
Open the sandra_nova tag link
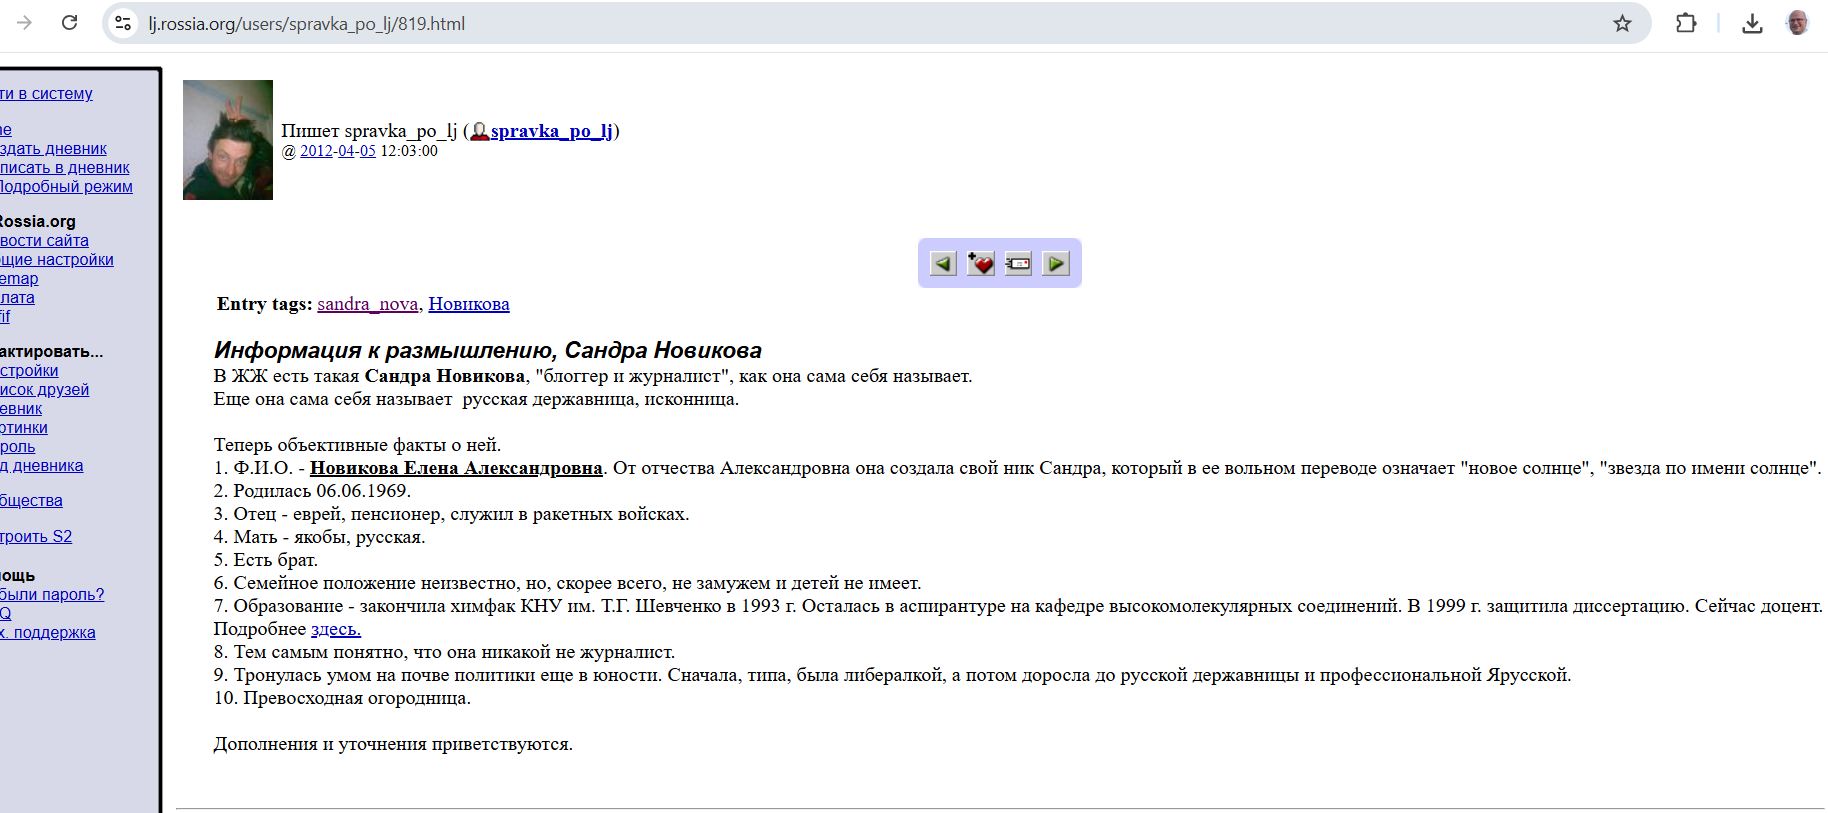pyautogui.click(x=367, y=304)
